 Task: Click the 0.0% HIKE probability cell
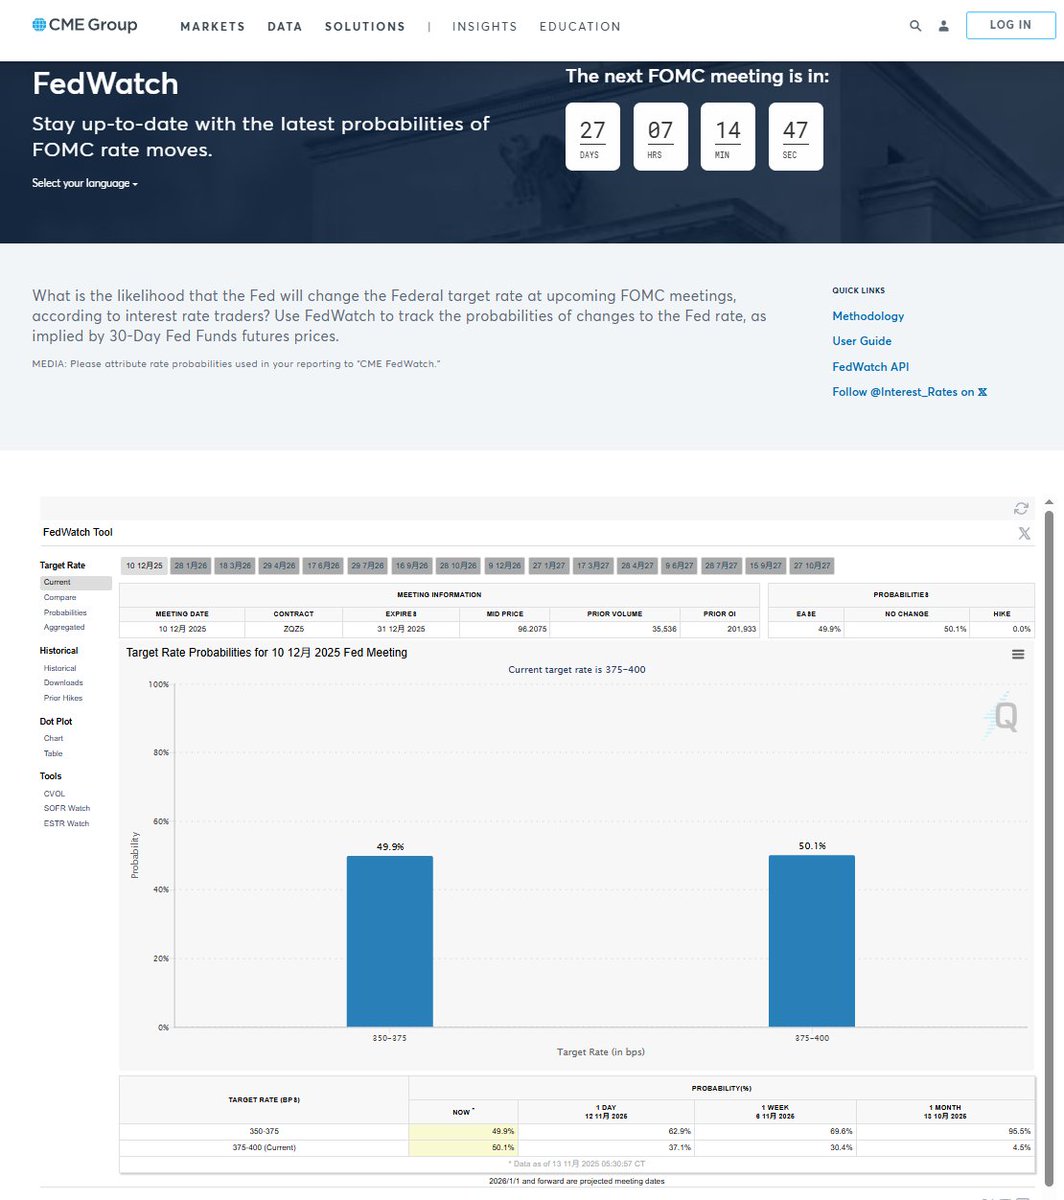tap(1002, 629)
